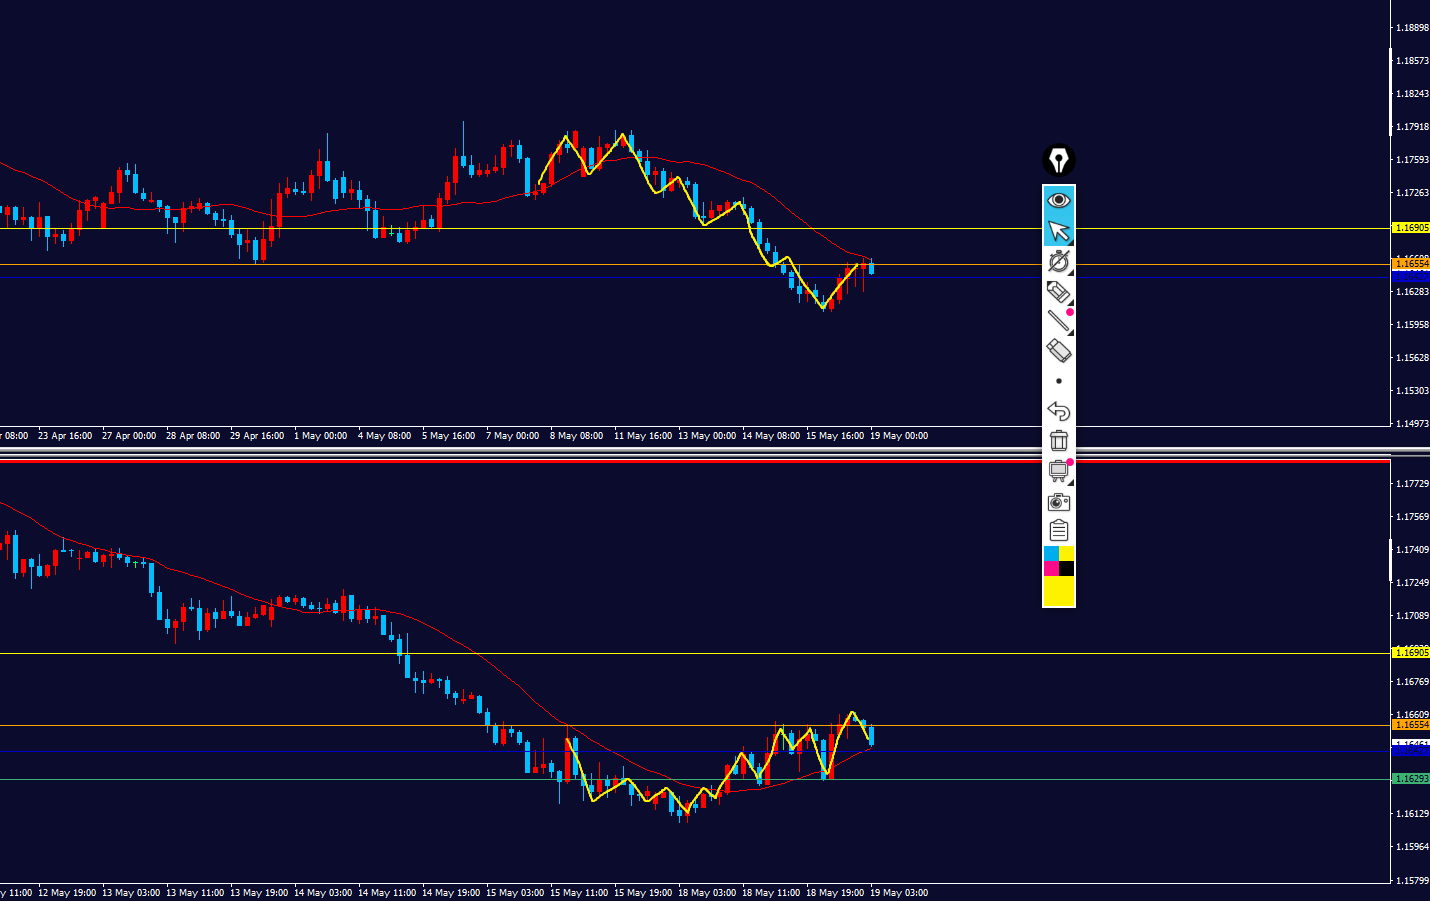Viewport: 1430px width, 901px height.
Task: Click the green 1.16293 price level label
Action: pos(1411,778)
